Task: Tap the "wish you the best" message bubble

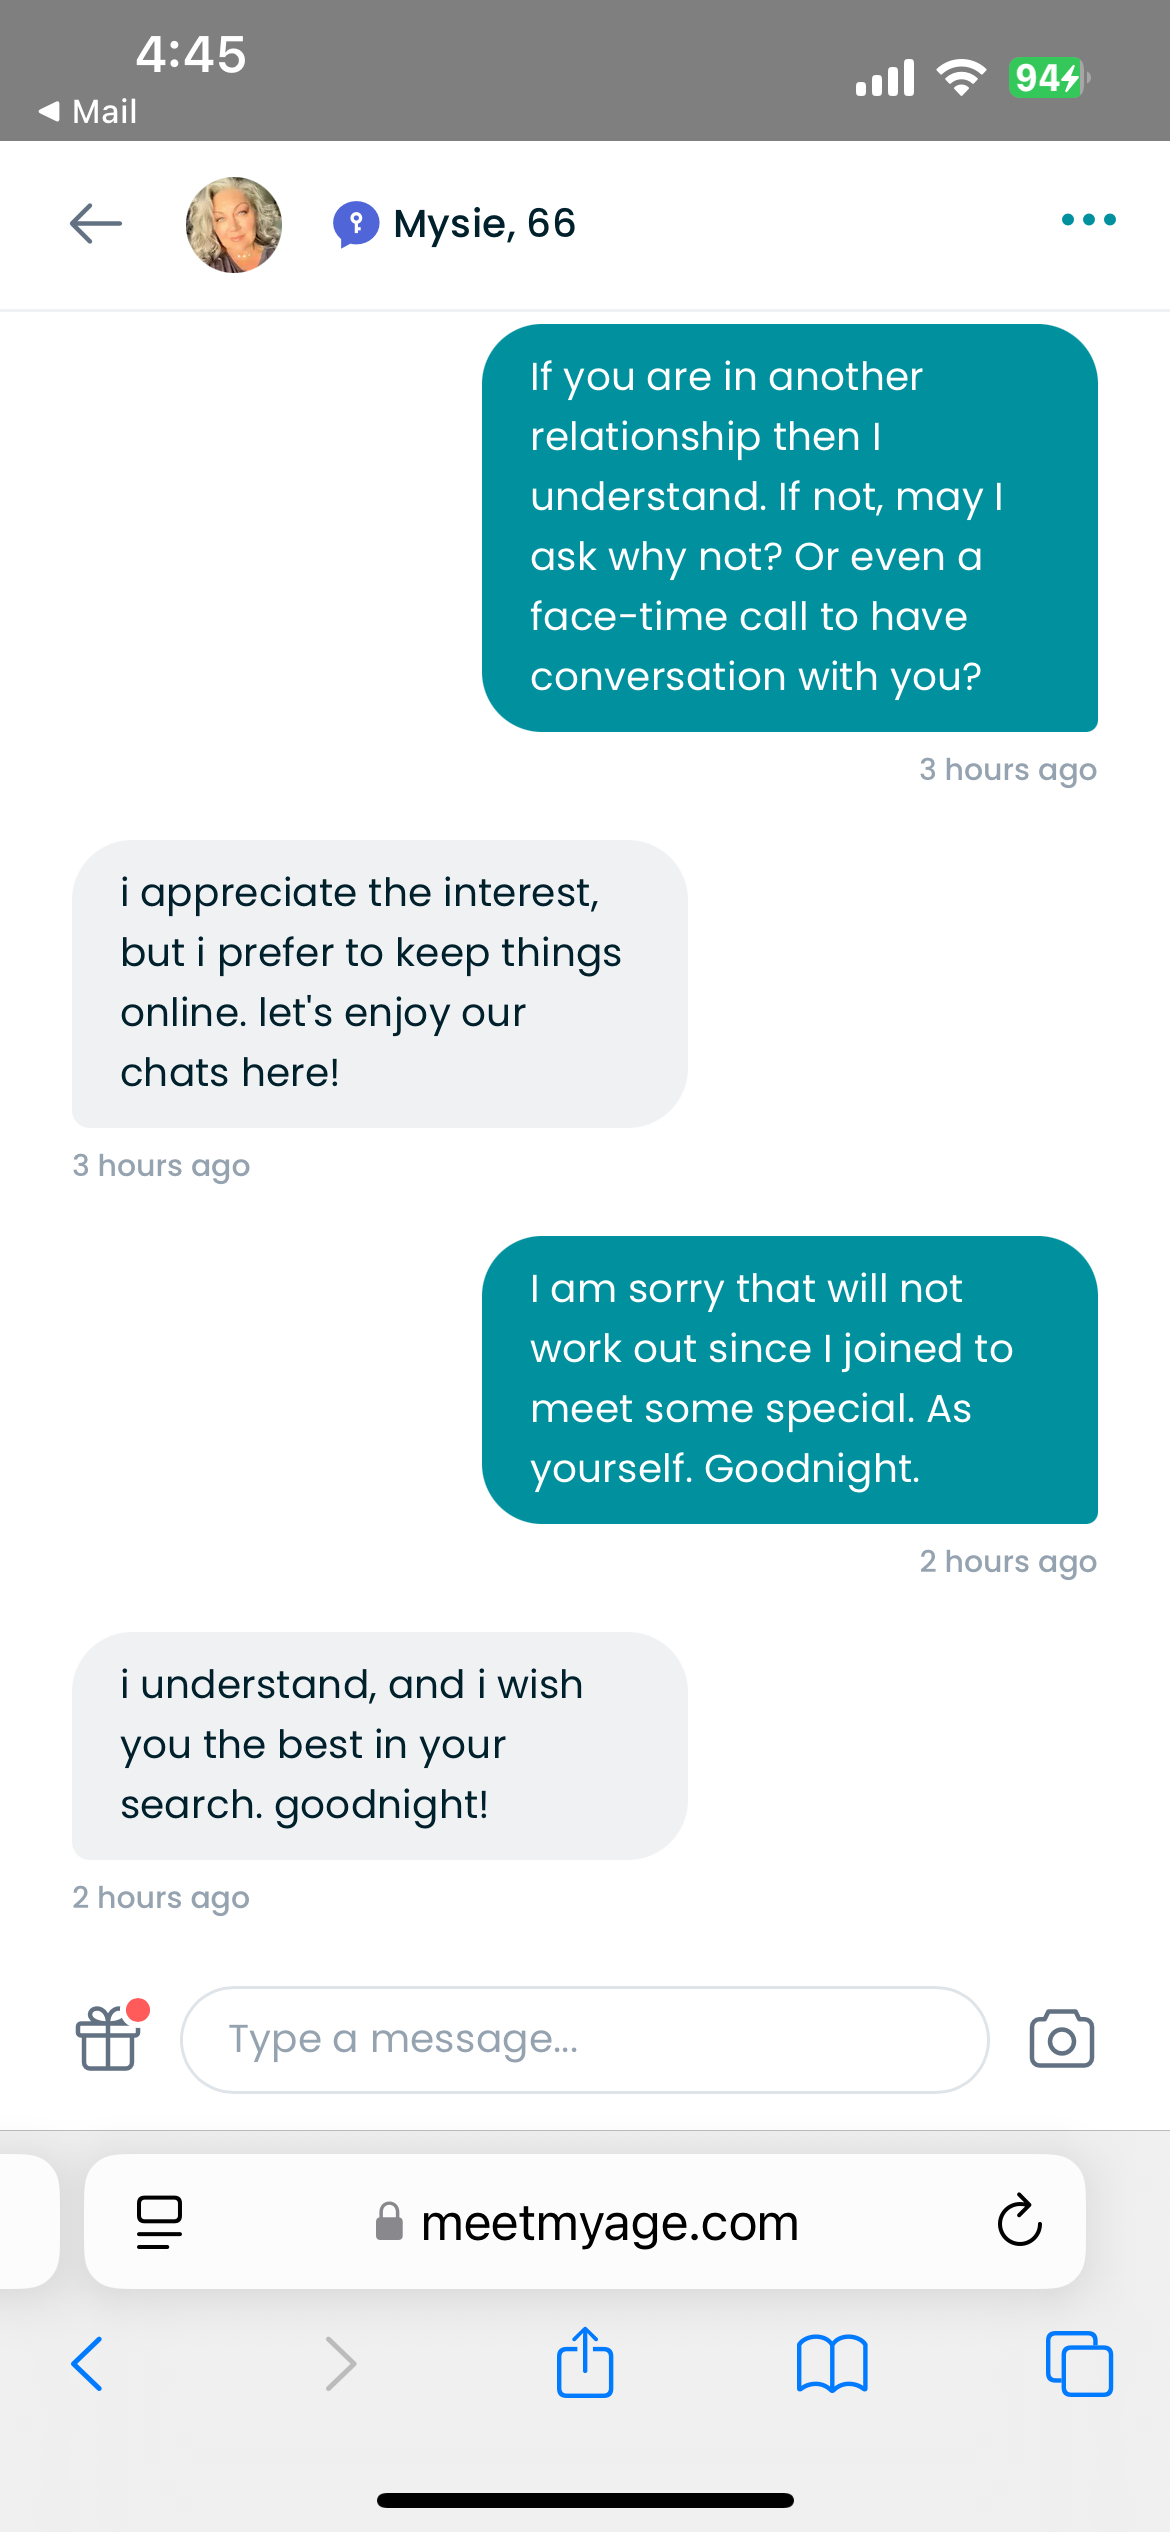Action: point(379,1745)
